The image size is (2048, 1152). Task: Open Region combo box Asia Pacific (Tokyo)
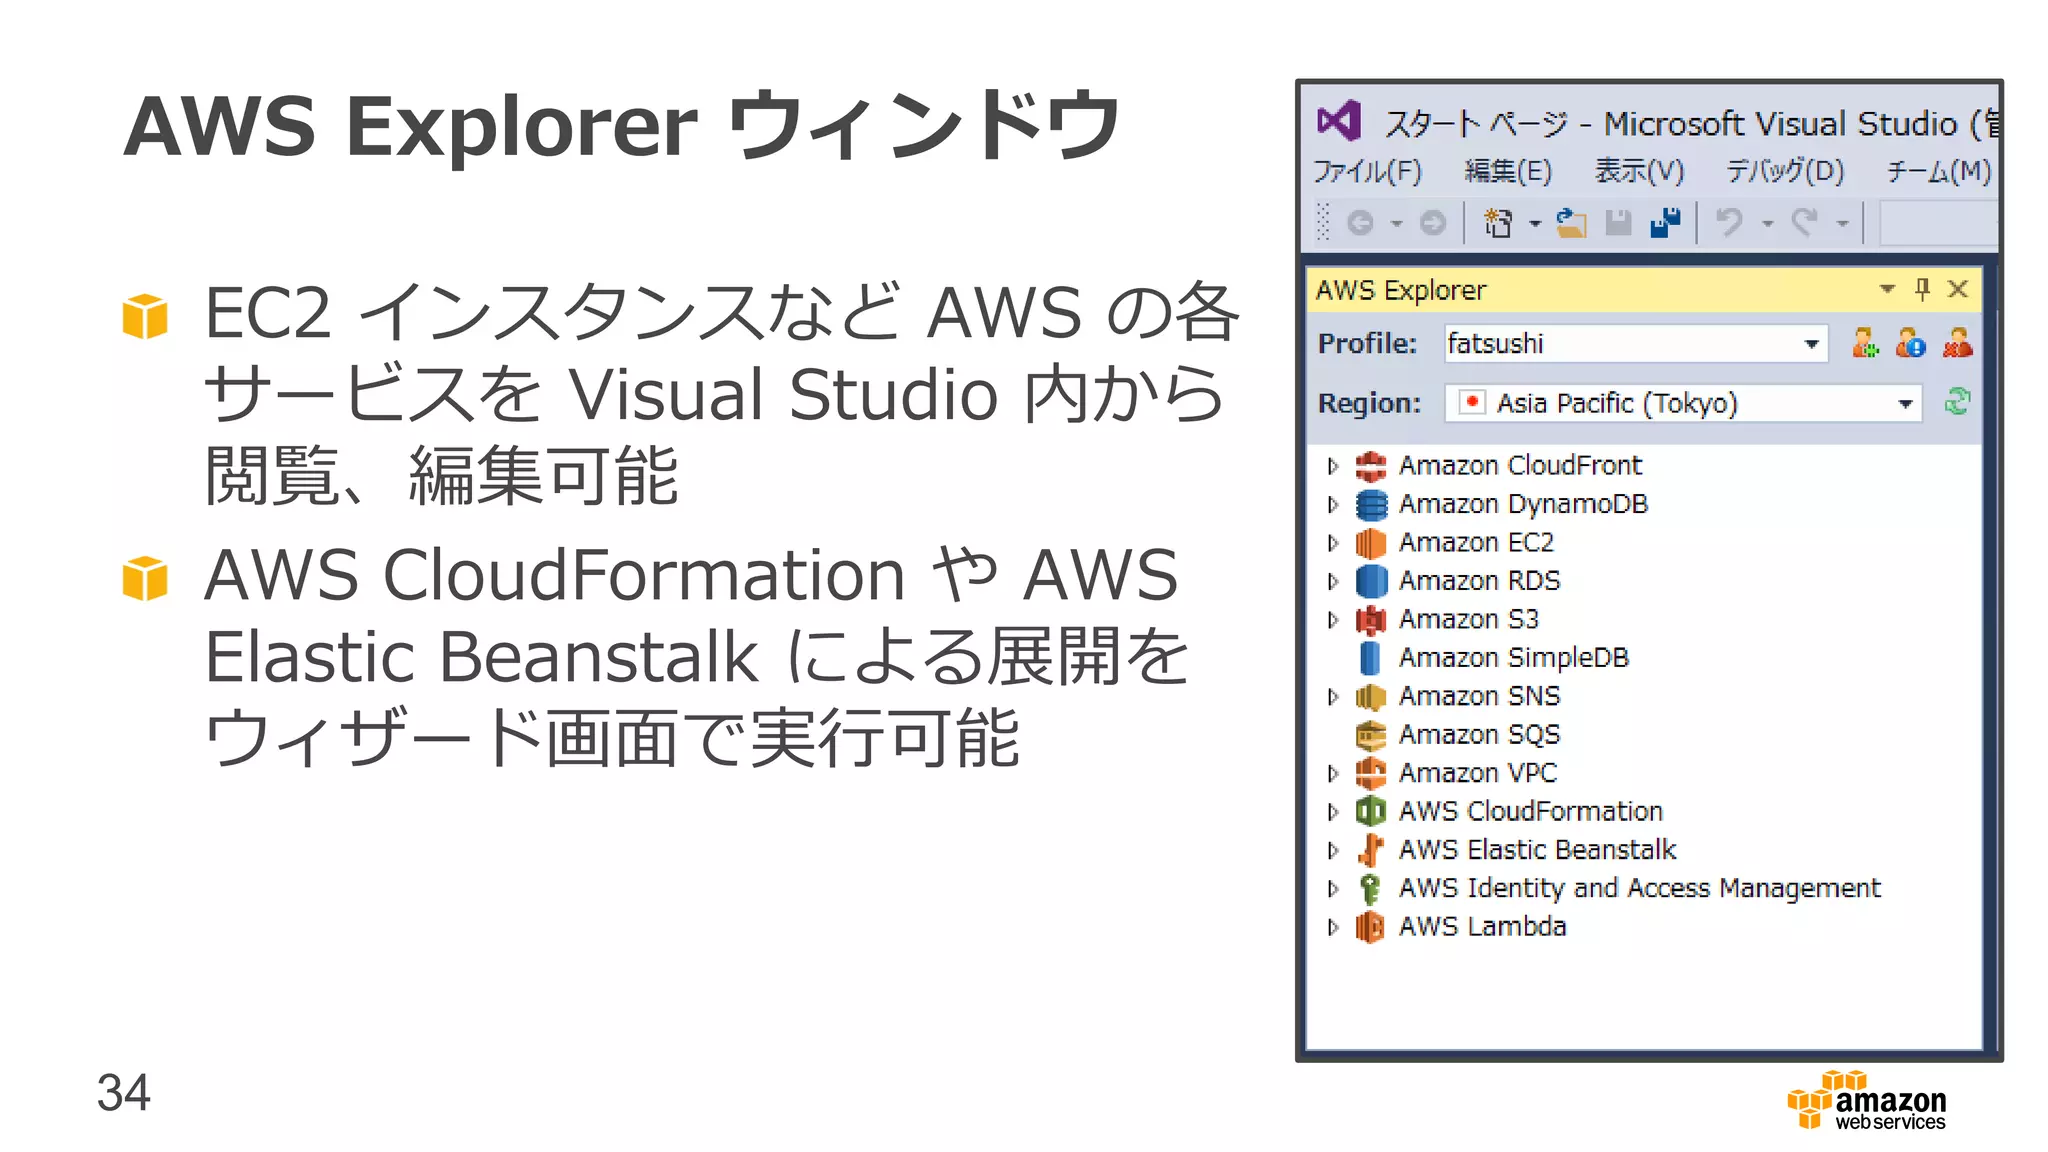click(1683, 403)
